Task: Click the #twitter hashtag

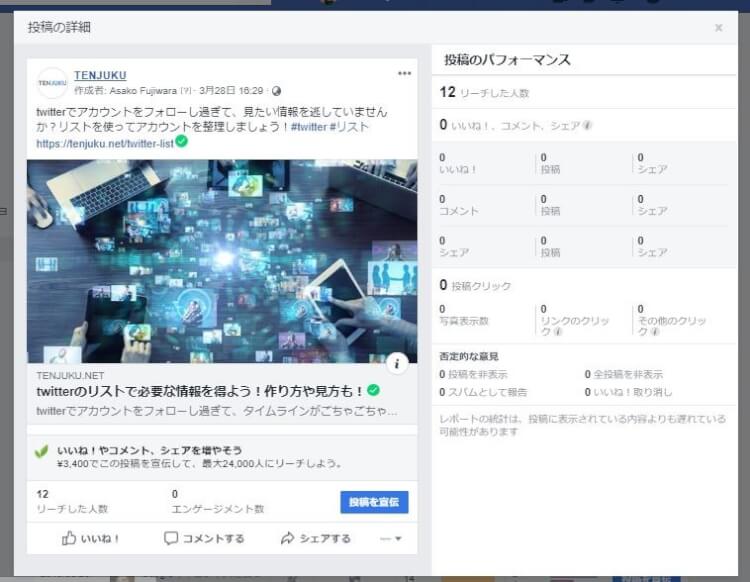Action: [x=310, y=127]
